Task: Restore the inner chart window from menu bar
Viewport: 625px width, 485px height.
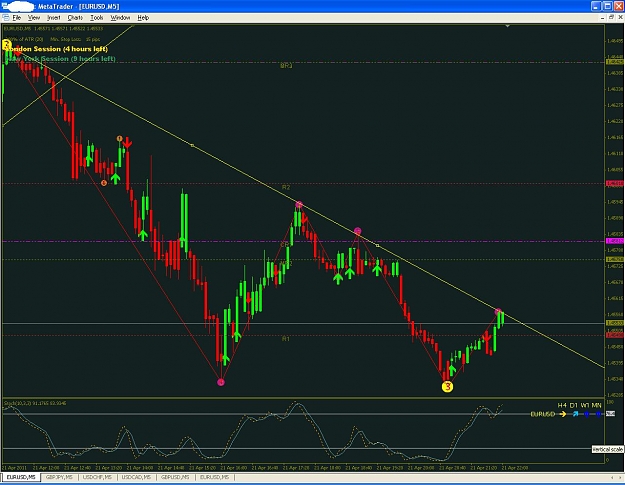Action: tap(611, 17)
